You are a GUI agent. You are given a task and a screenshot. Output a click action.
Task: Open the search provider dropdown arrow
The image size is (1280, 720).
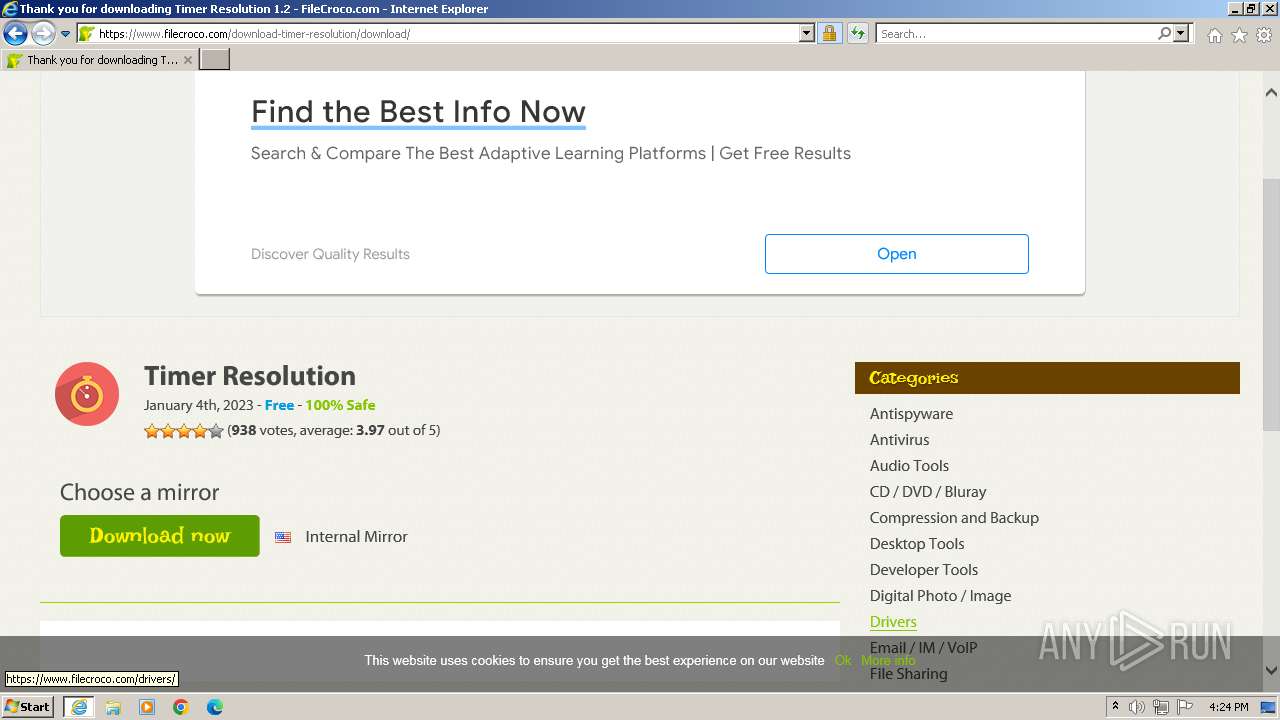click(1181, 33)
